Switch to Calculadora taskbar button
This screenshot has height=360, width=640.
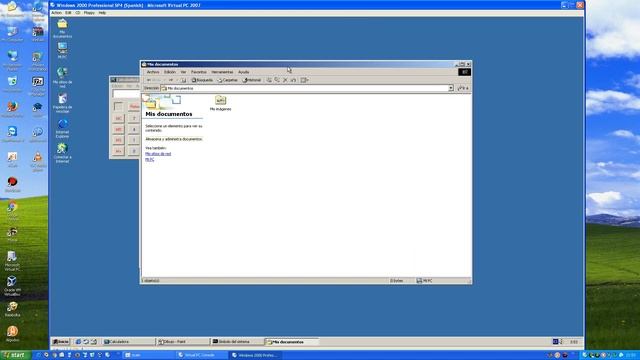(x=128, y=342)
